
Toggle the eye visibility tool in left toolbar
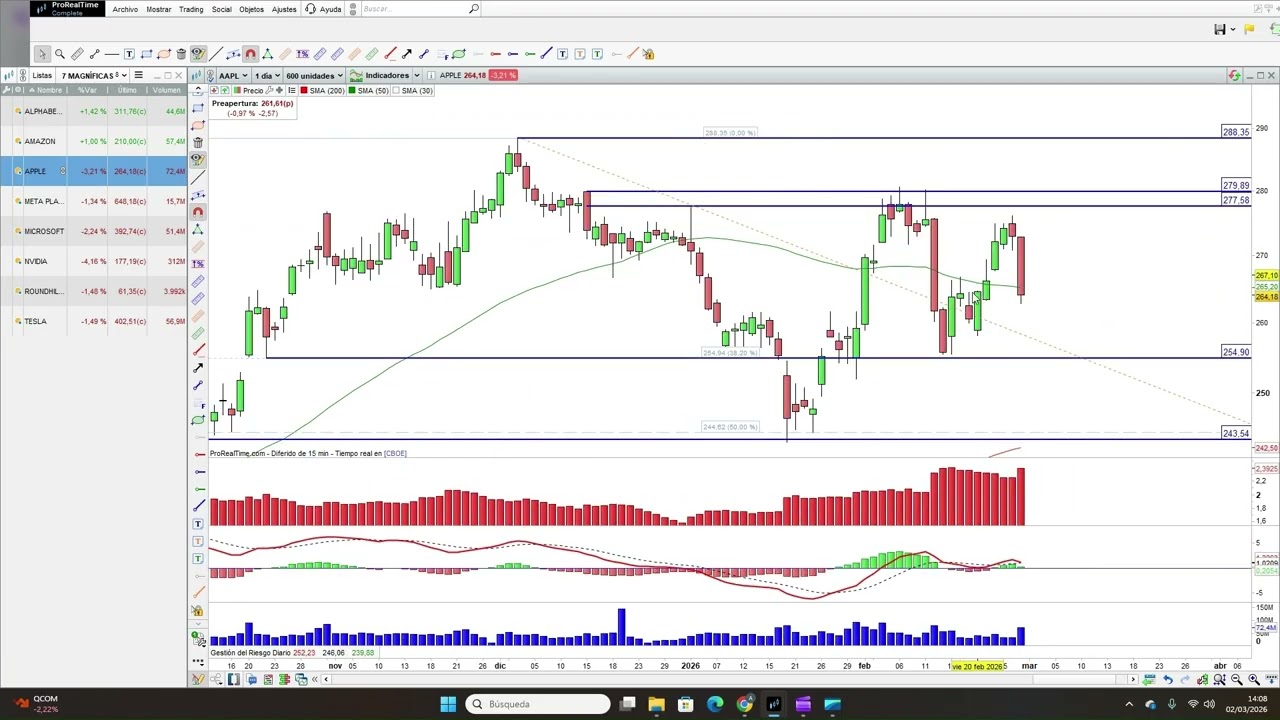tap(198, 159)
